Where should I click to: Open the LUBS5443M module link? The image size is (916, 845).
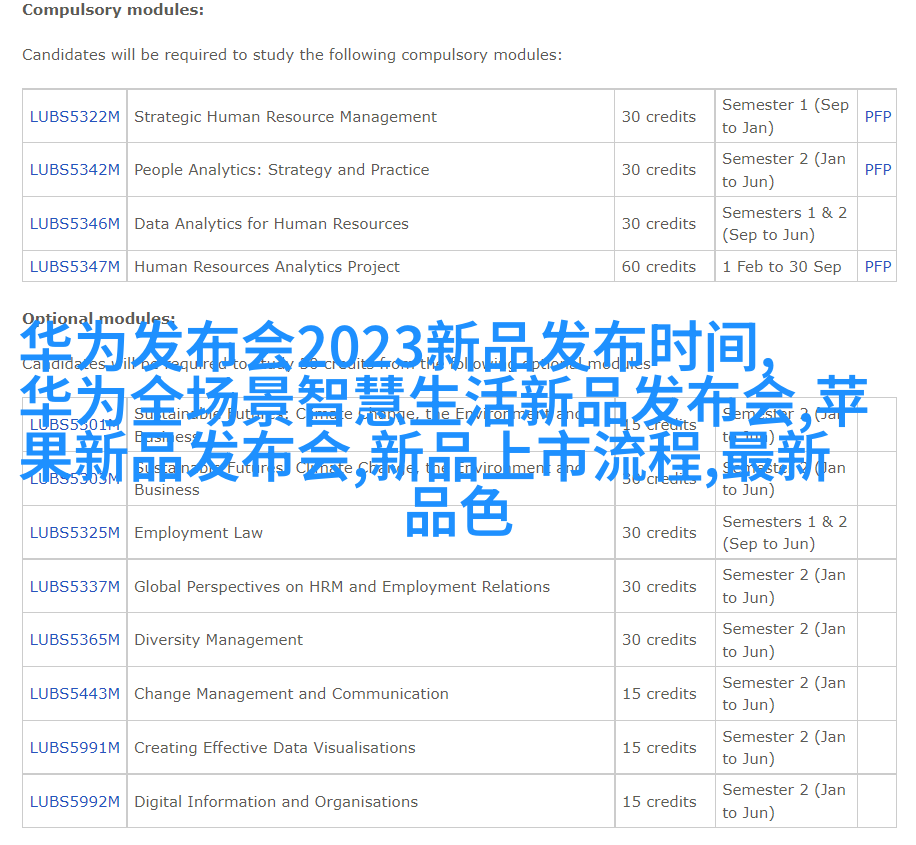tap(75, 694)
